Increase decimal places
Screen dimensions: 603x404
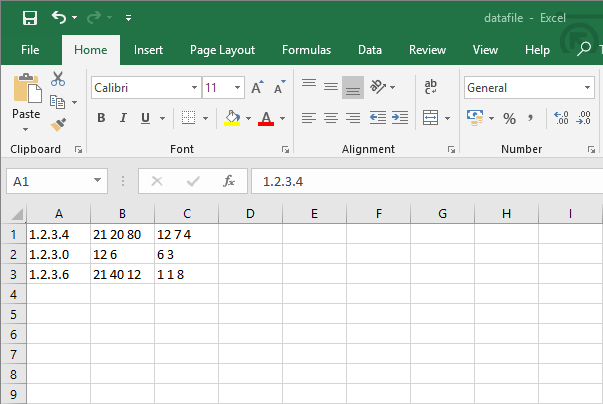pos(561,118)
